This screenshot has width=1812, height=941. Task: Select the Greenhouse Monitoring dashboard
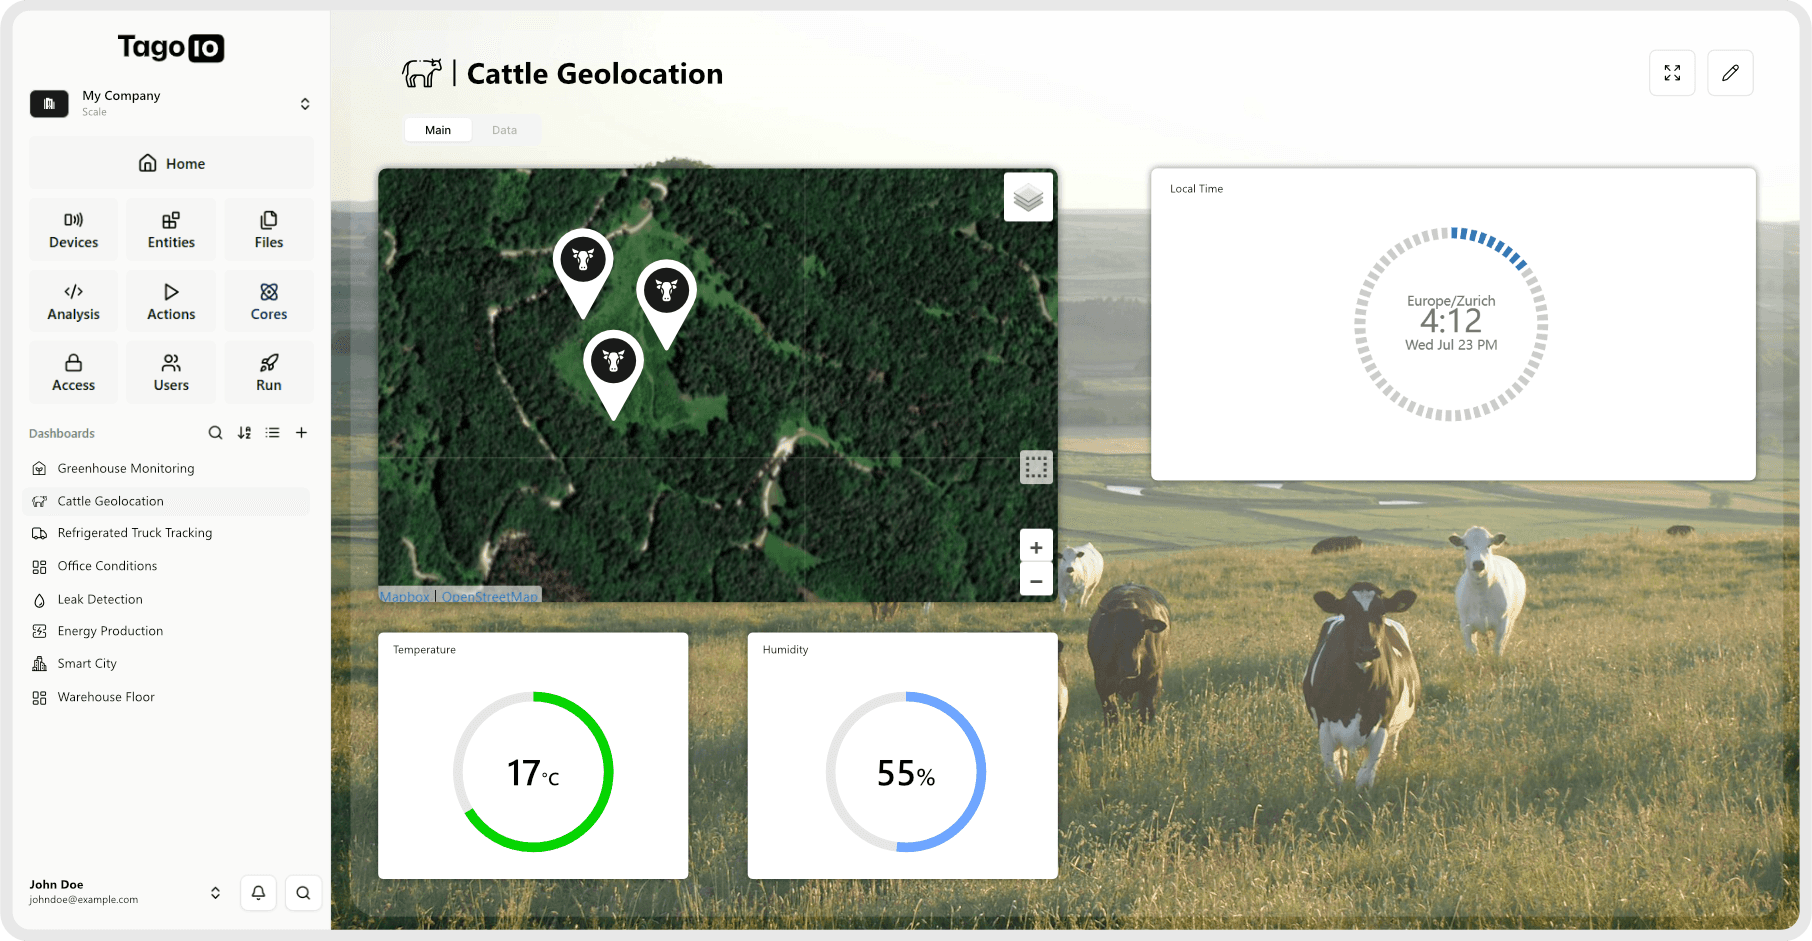pyautogui.click(x=125, y=467)
